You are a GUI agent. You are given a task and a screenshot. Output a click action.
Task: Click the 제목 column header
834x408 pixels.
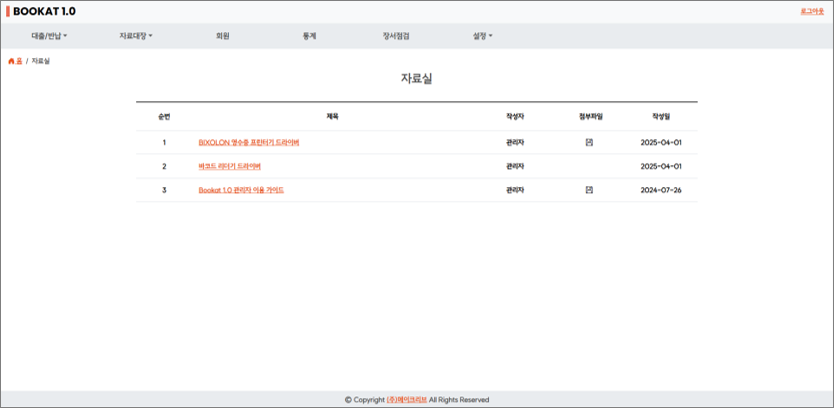[x=332, y=117]
